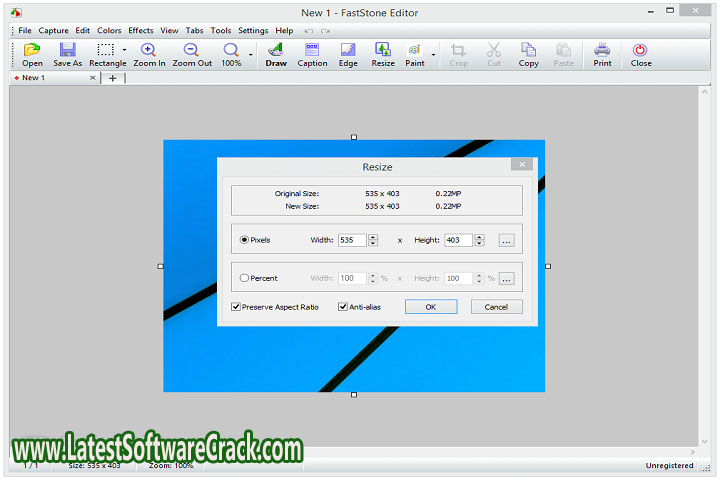
Task: Click the percent Height field showing 100
Action: coord(458,278)
